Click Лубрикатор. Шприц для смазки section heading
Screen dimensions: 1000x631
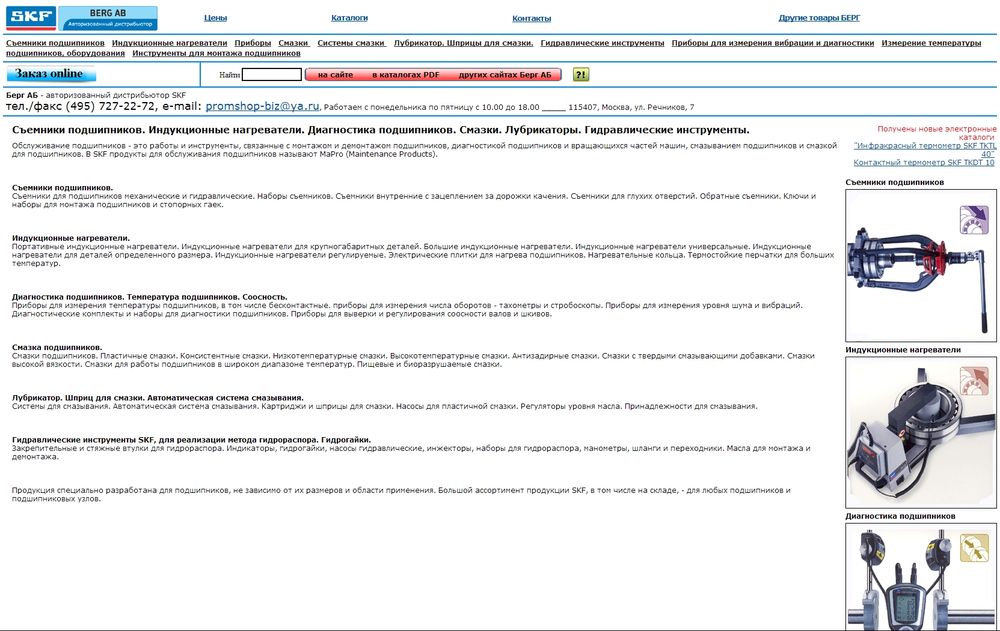click(158, 398)
